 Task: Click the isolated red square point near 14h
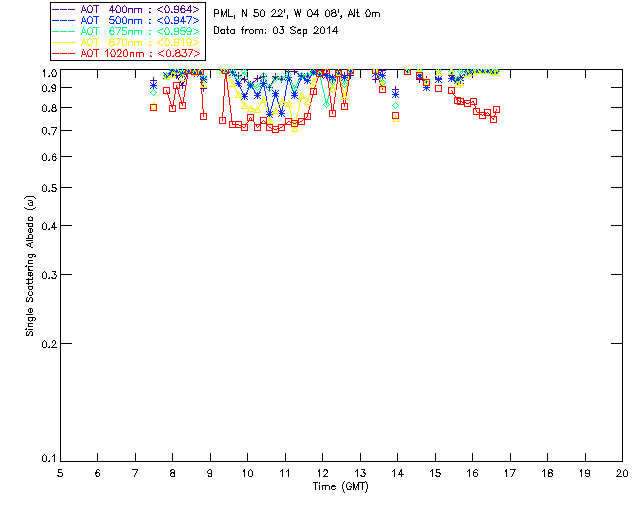(x=396, y=116)
